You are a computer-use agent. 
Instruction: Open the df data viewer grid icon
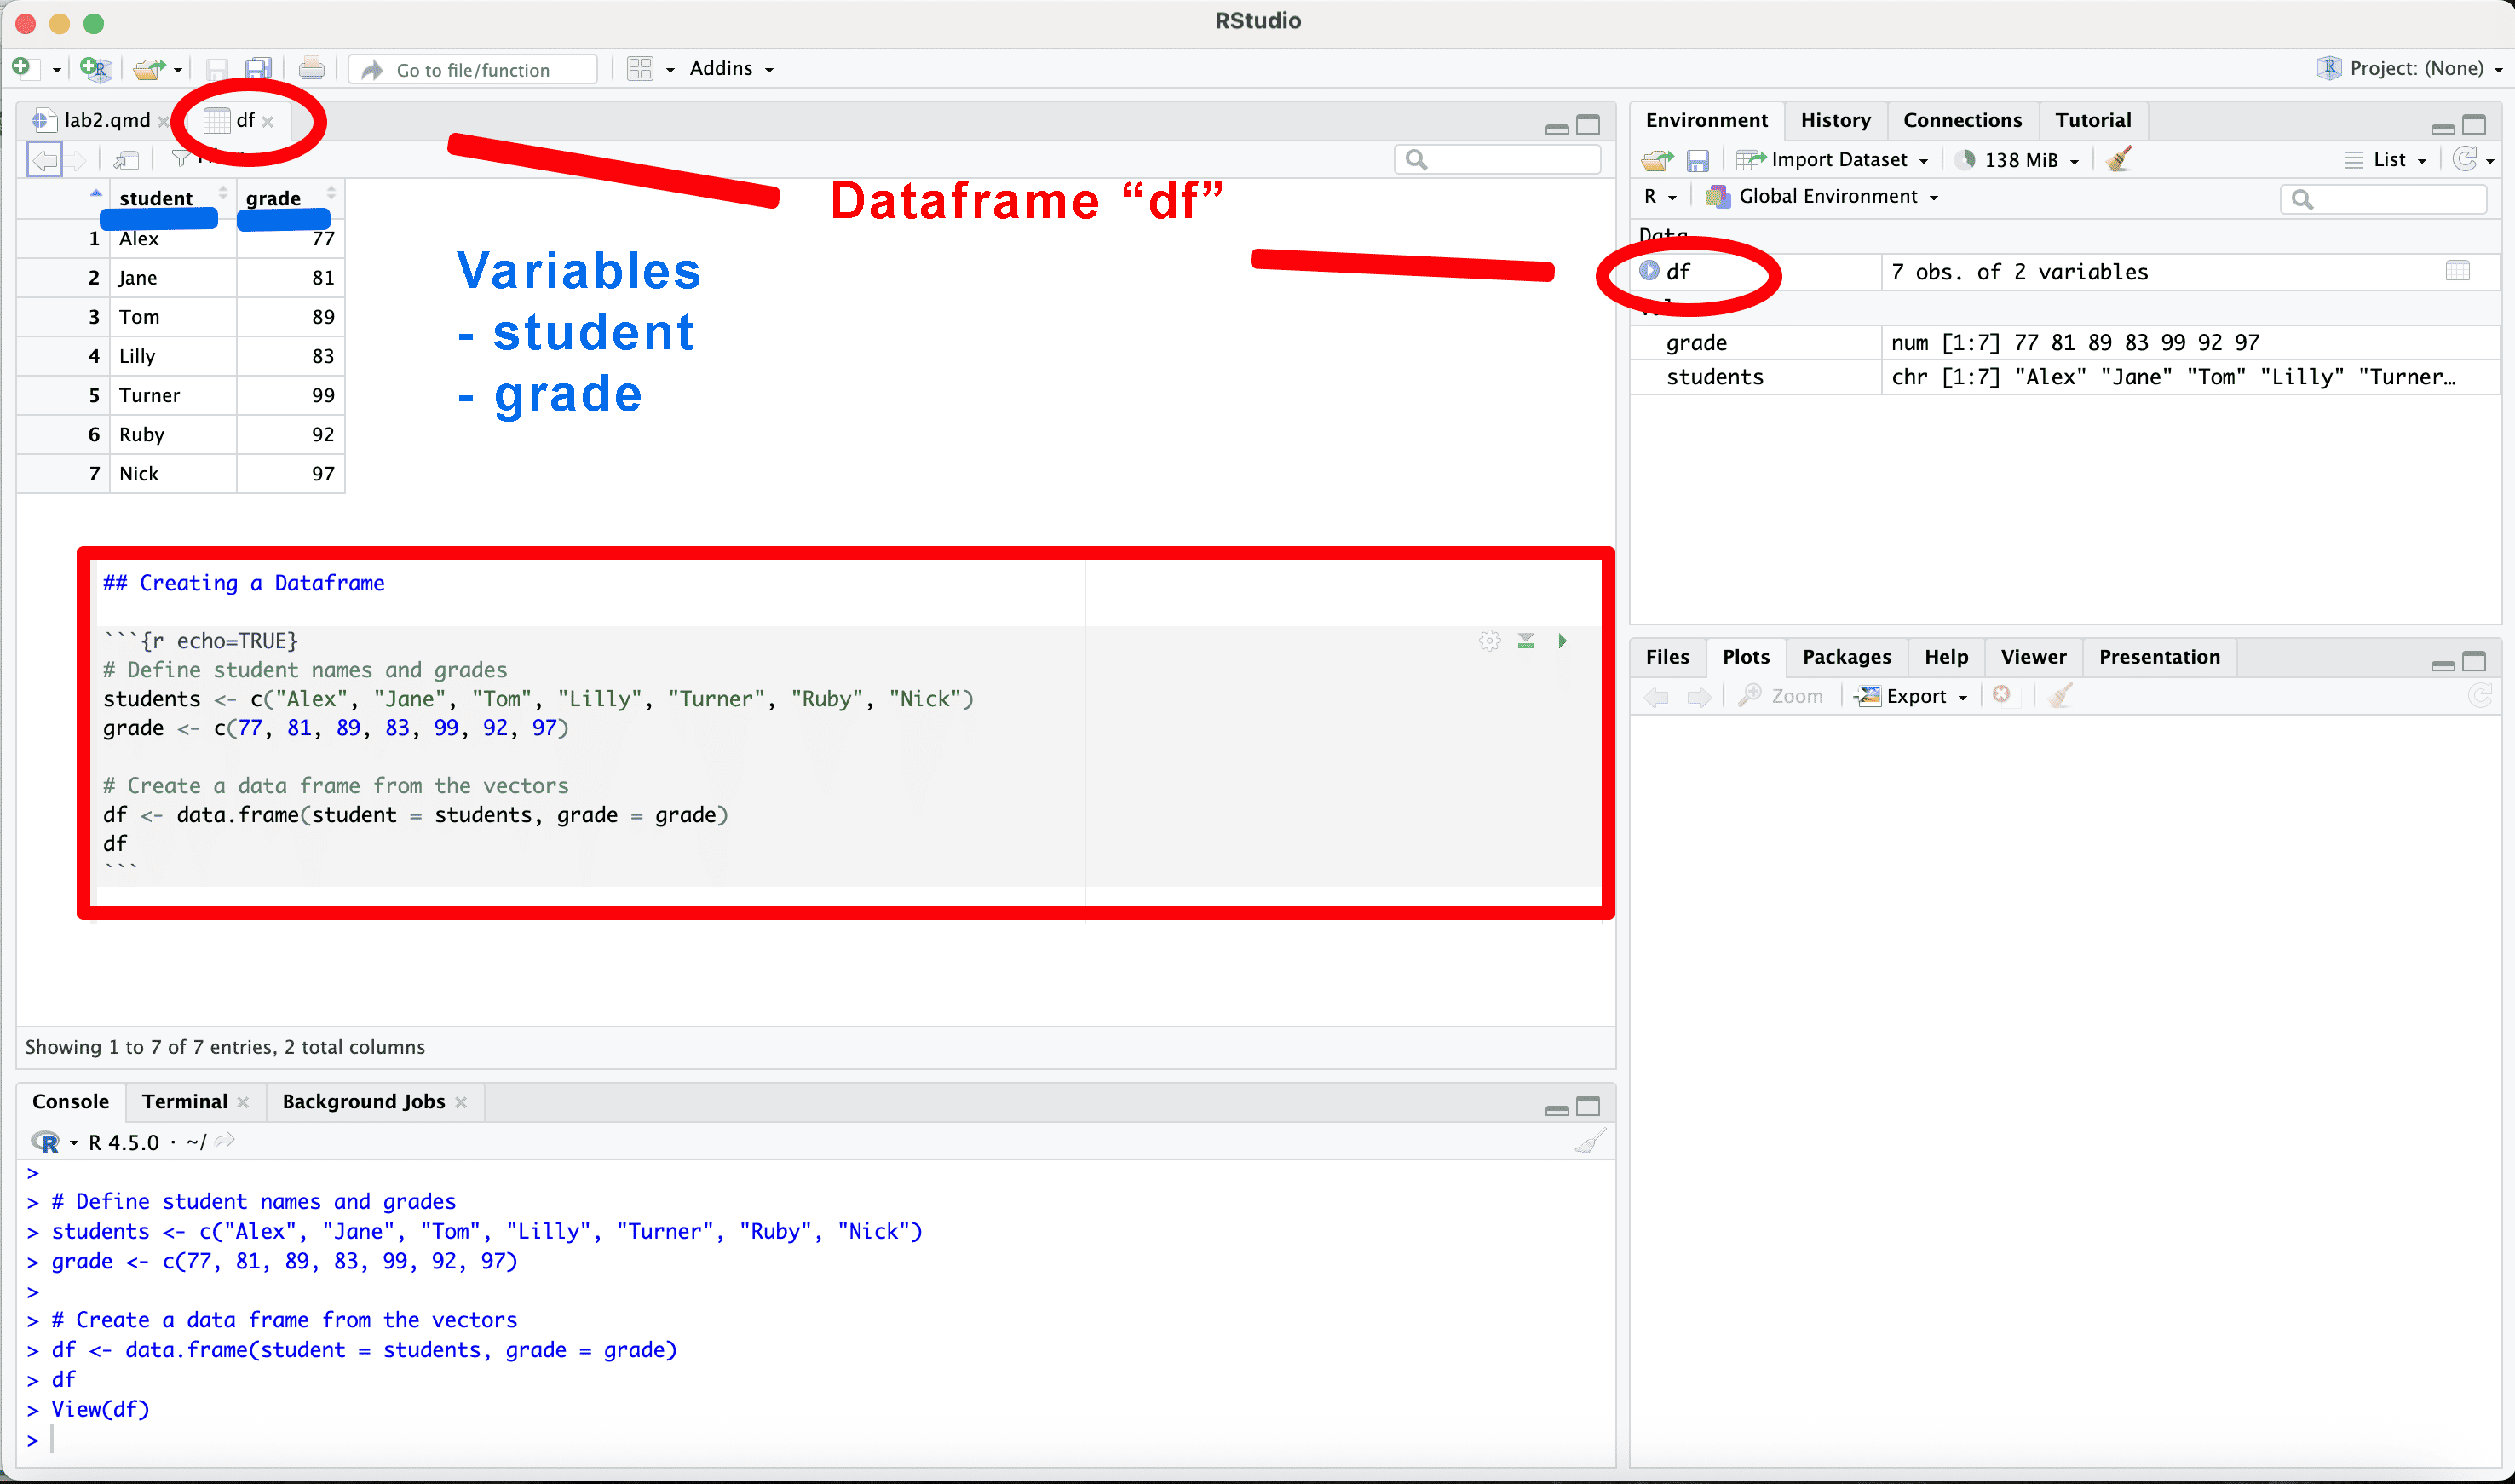coord(2457,271)
